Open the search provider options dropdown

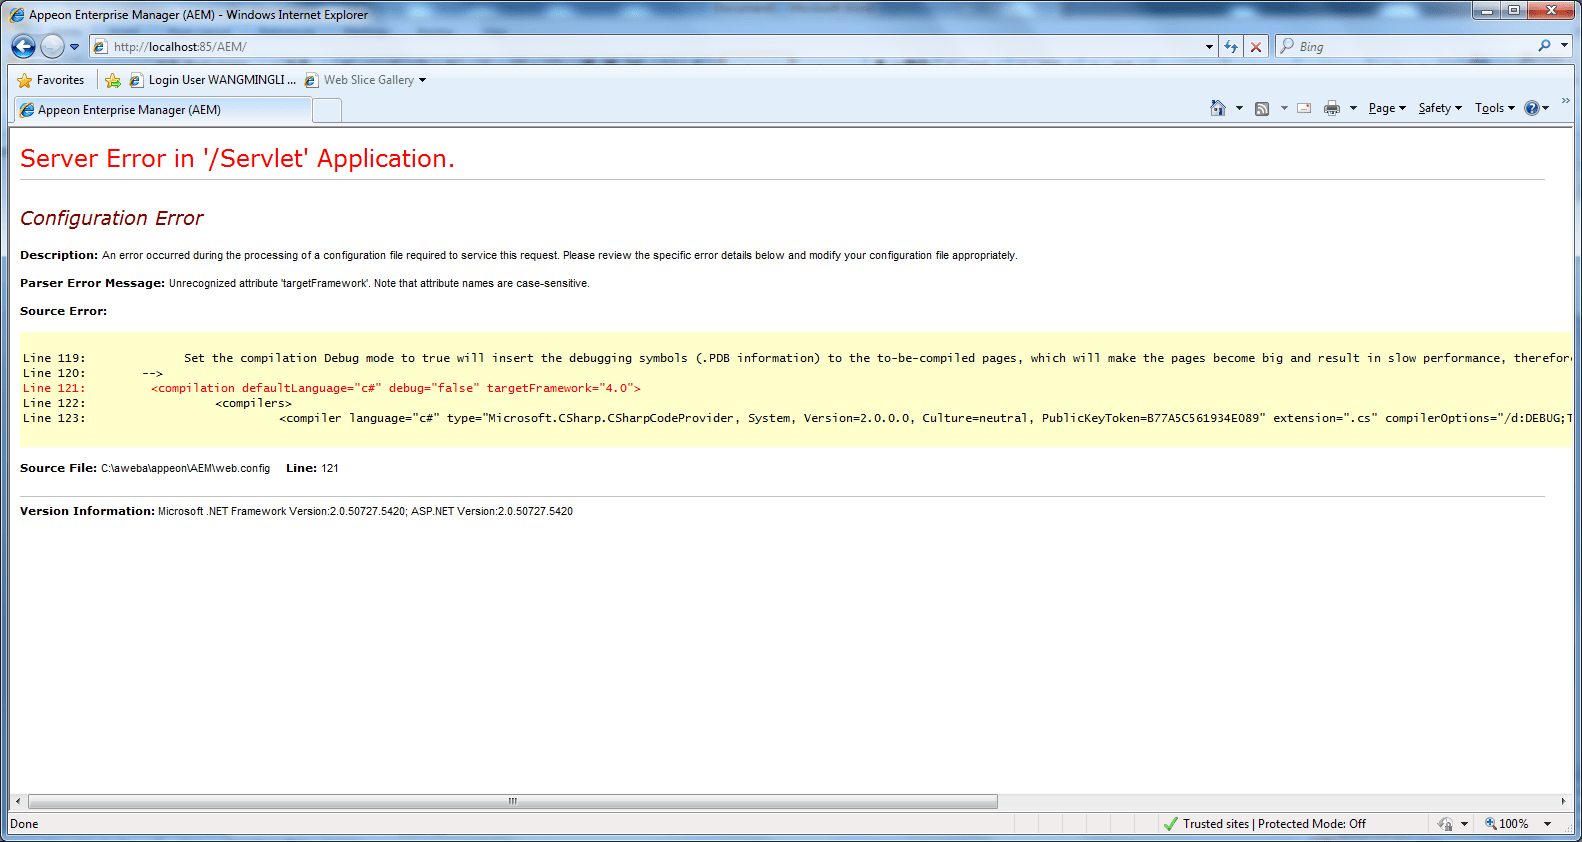pyautogui.click(x=1564, y=46)
